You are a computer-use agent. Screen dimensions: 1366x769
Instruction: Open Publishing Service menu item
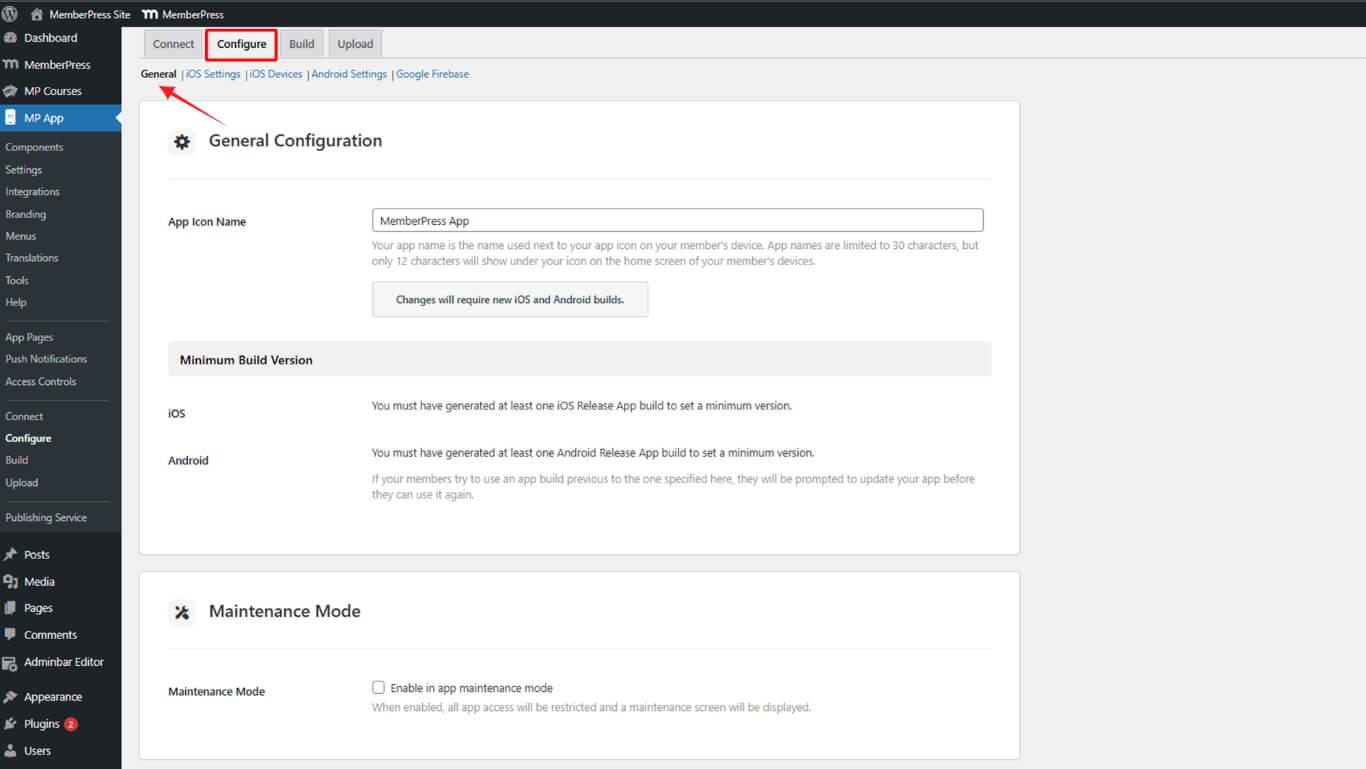46,518
